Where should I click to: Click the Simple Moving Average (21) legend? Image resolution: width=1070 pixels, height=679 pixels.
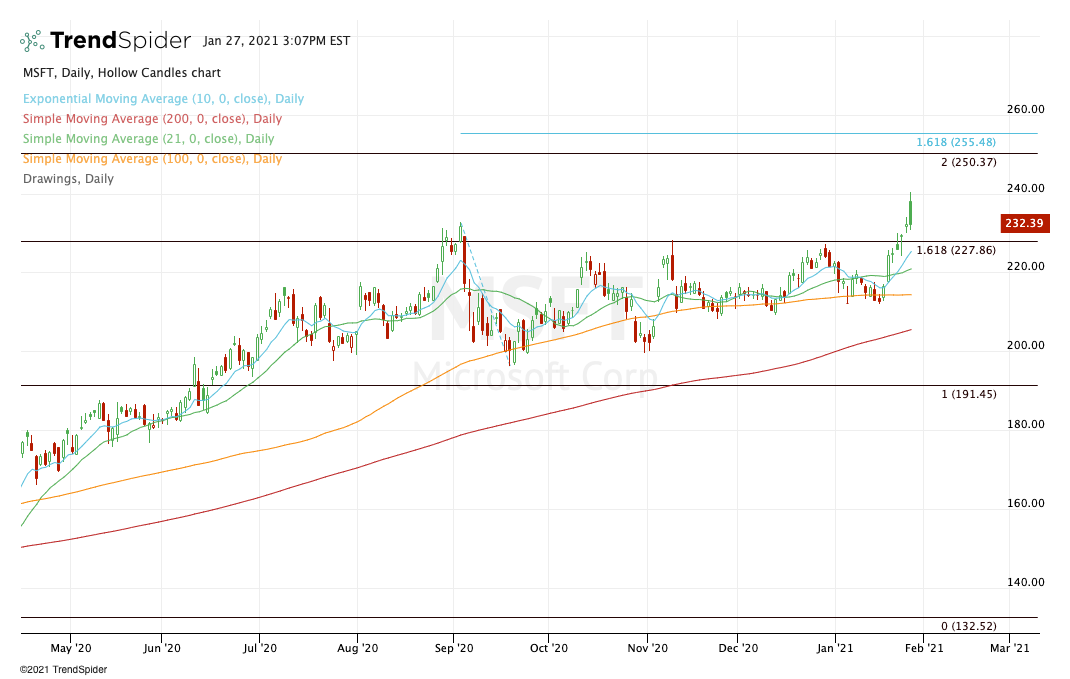[149, 139]
